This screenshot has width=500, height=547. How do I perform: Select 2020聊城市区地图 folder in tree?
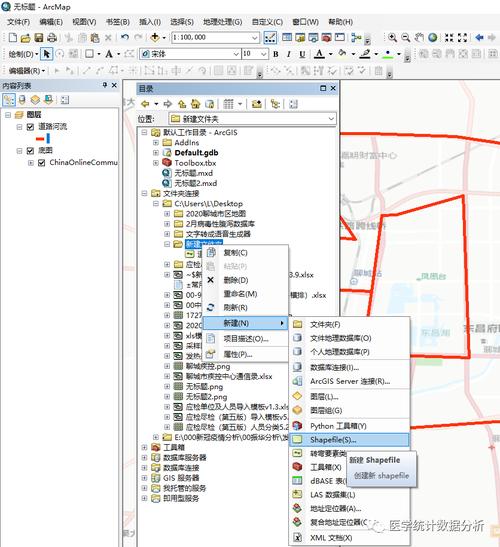coord(216,213)
